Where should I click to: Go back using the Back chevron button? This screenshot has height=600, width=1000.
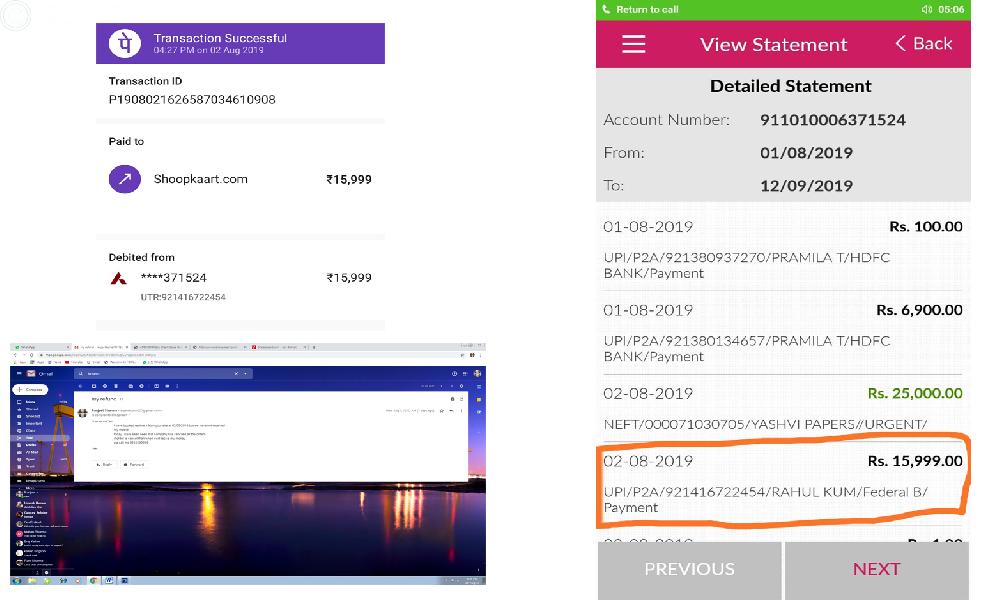pos(922,44)
